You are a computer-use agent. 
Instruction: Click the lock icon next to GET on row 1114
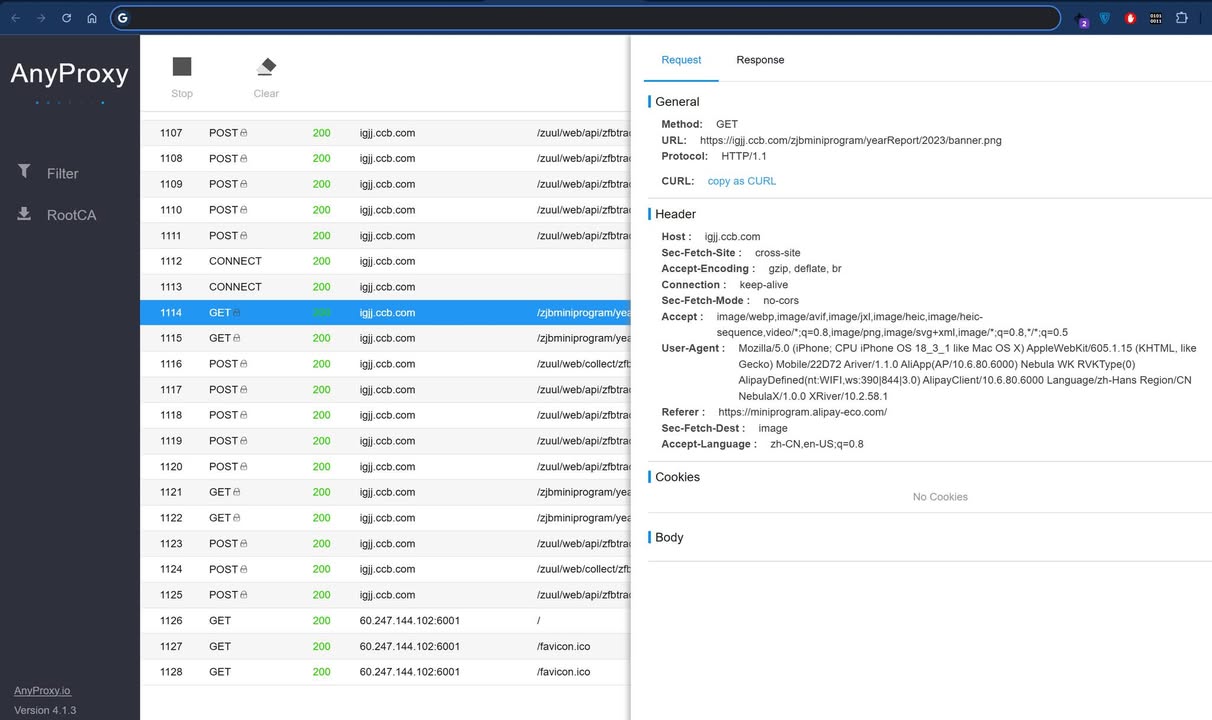[237, 312]
